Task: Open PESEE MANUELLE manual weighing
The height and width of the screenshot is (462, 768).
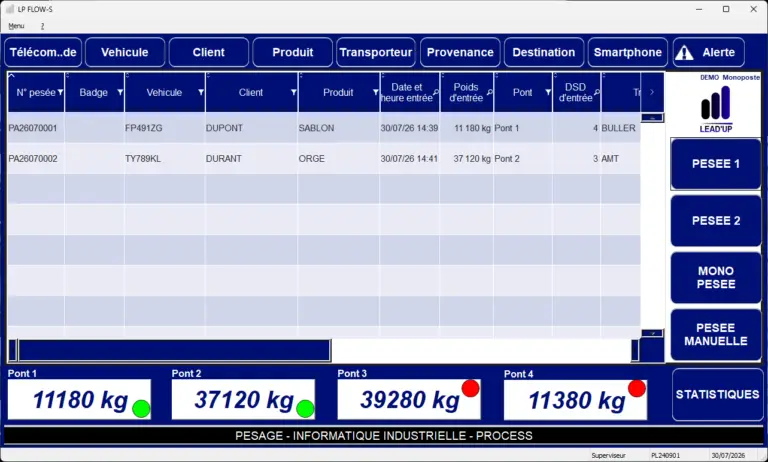Action: pos(716,335)
